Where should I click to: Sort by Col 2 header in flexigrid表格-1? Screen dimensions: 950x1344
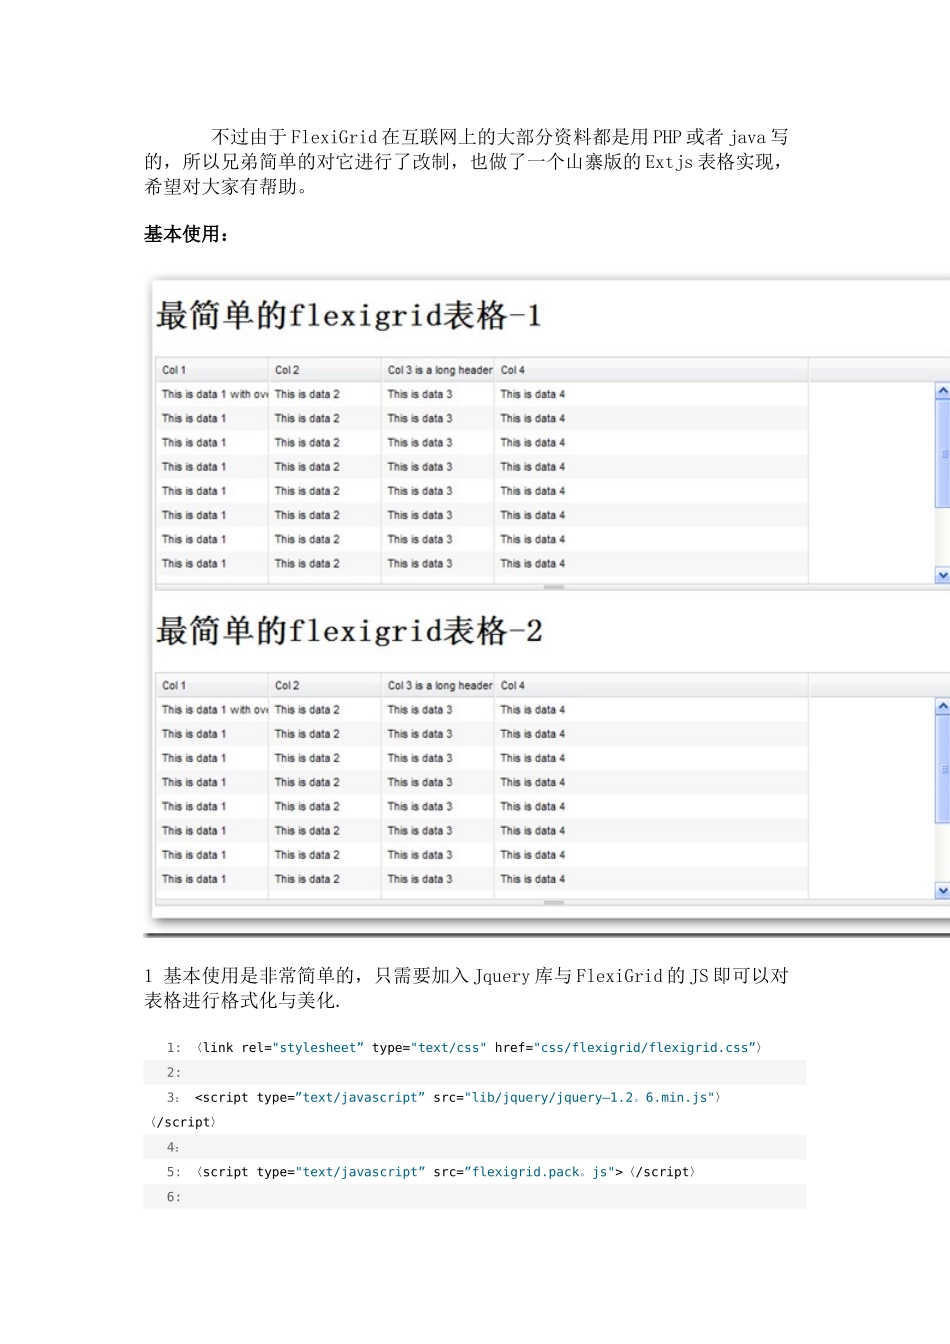click(x=324, y=370)
